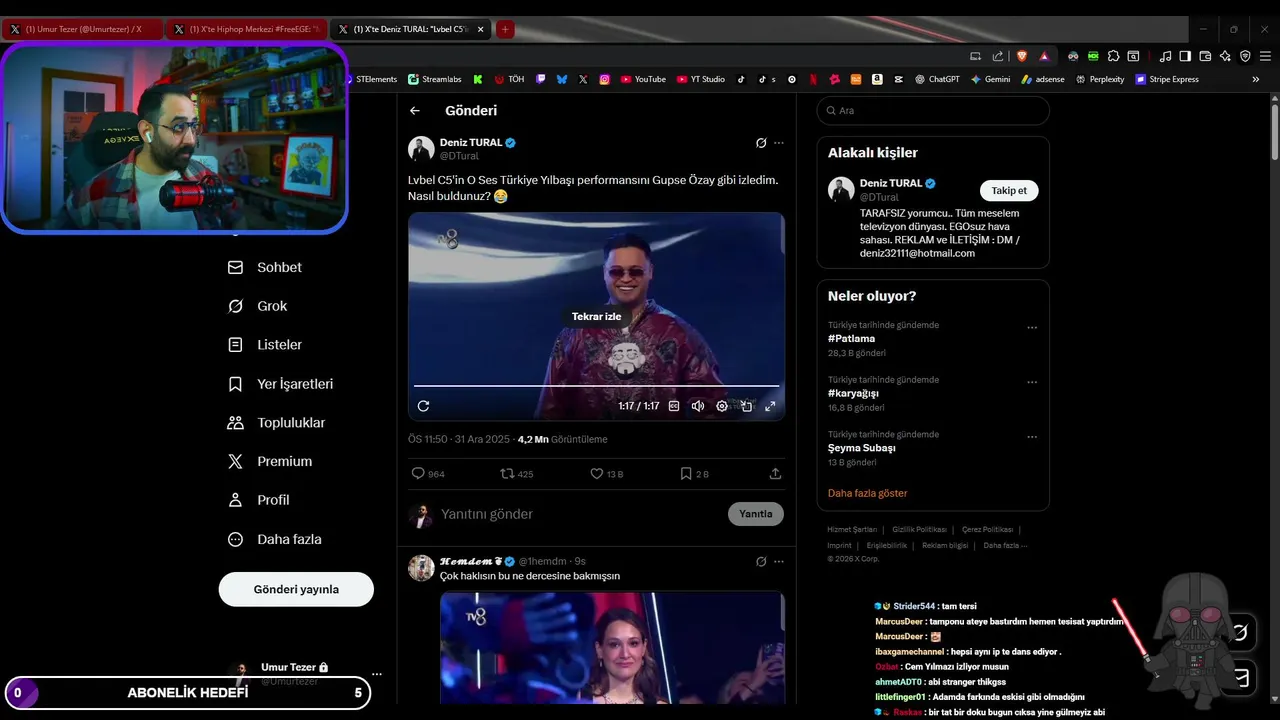Bookmark the tweet showing 2 B
This screenshot has height=720, width=1280.
[694, 474]
